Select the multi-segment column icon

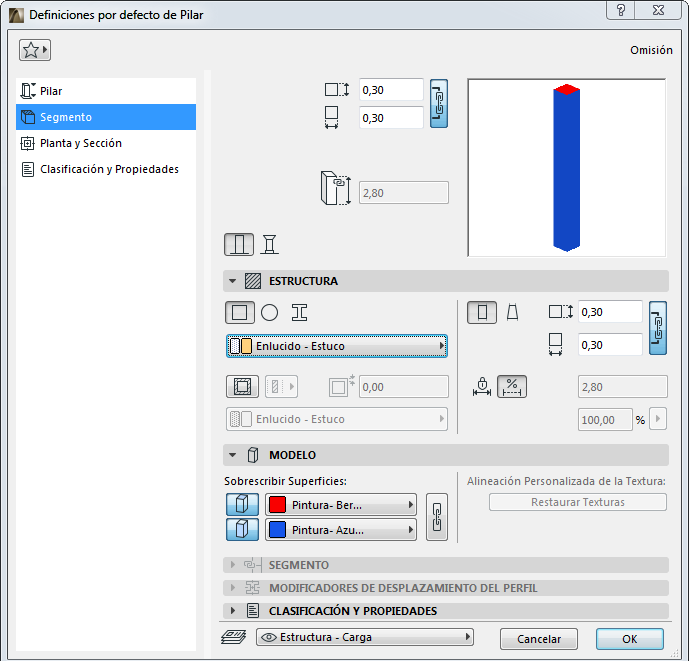269,244
